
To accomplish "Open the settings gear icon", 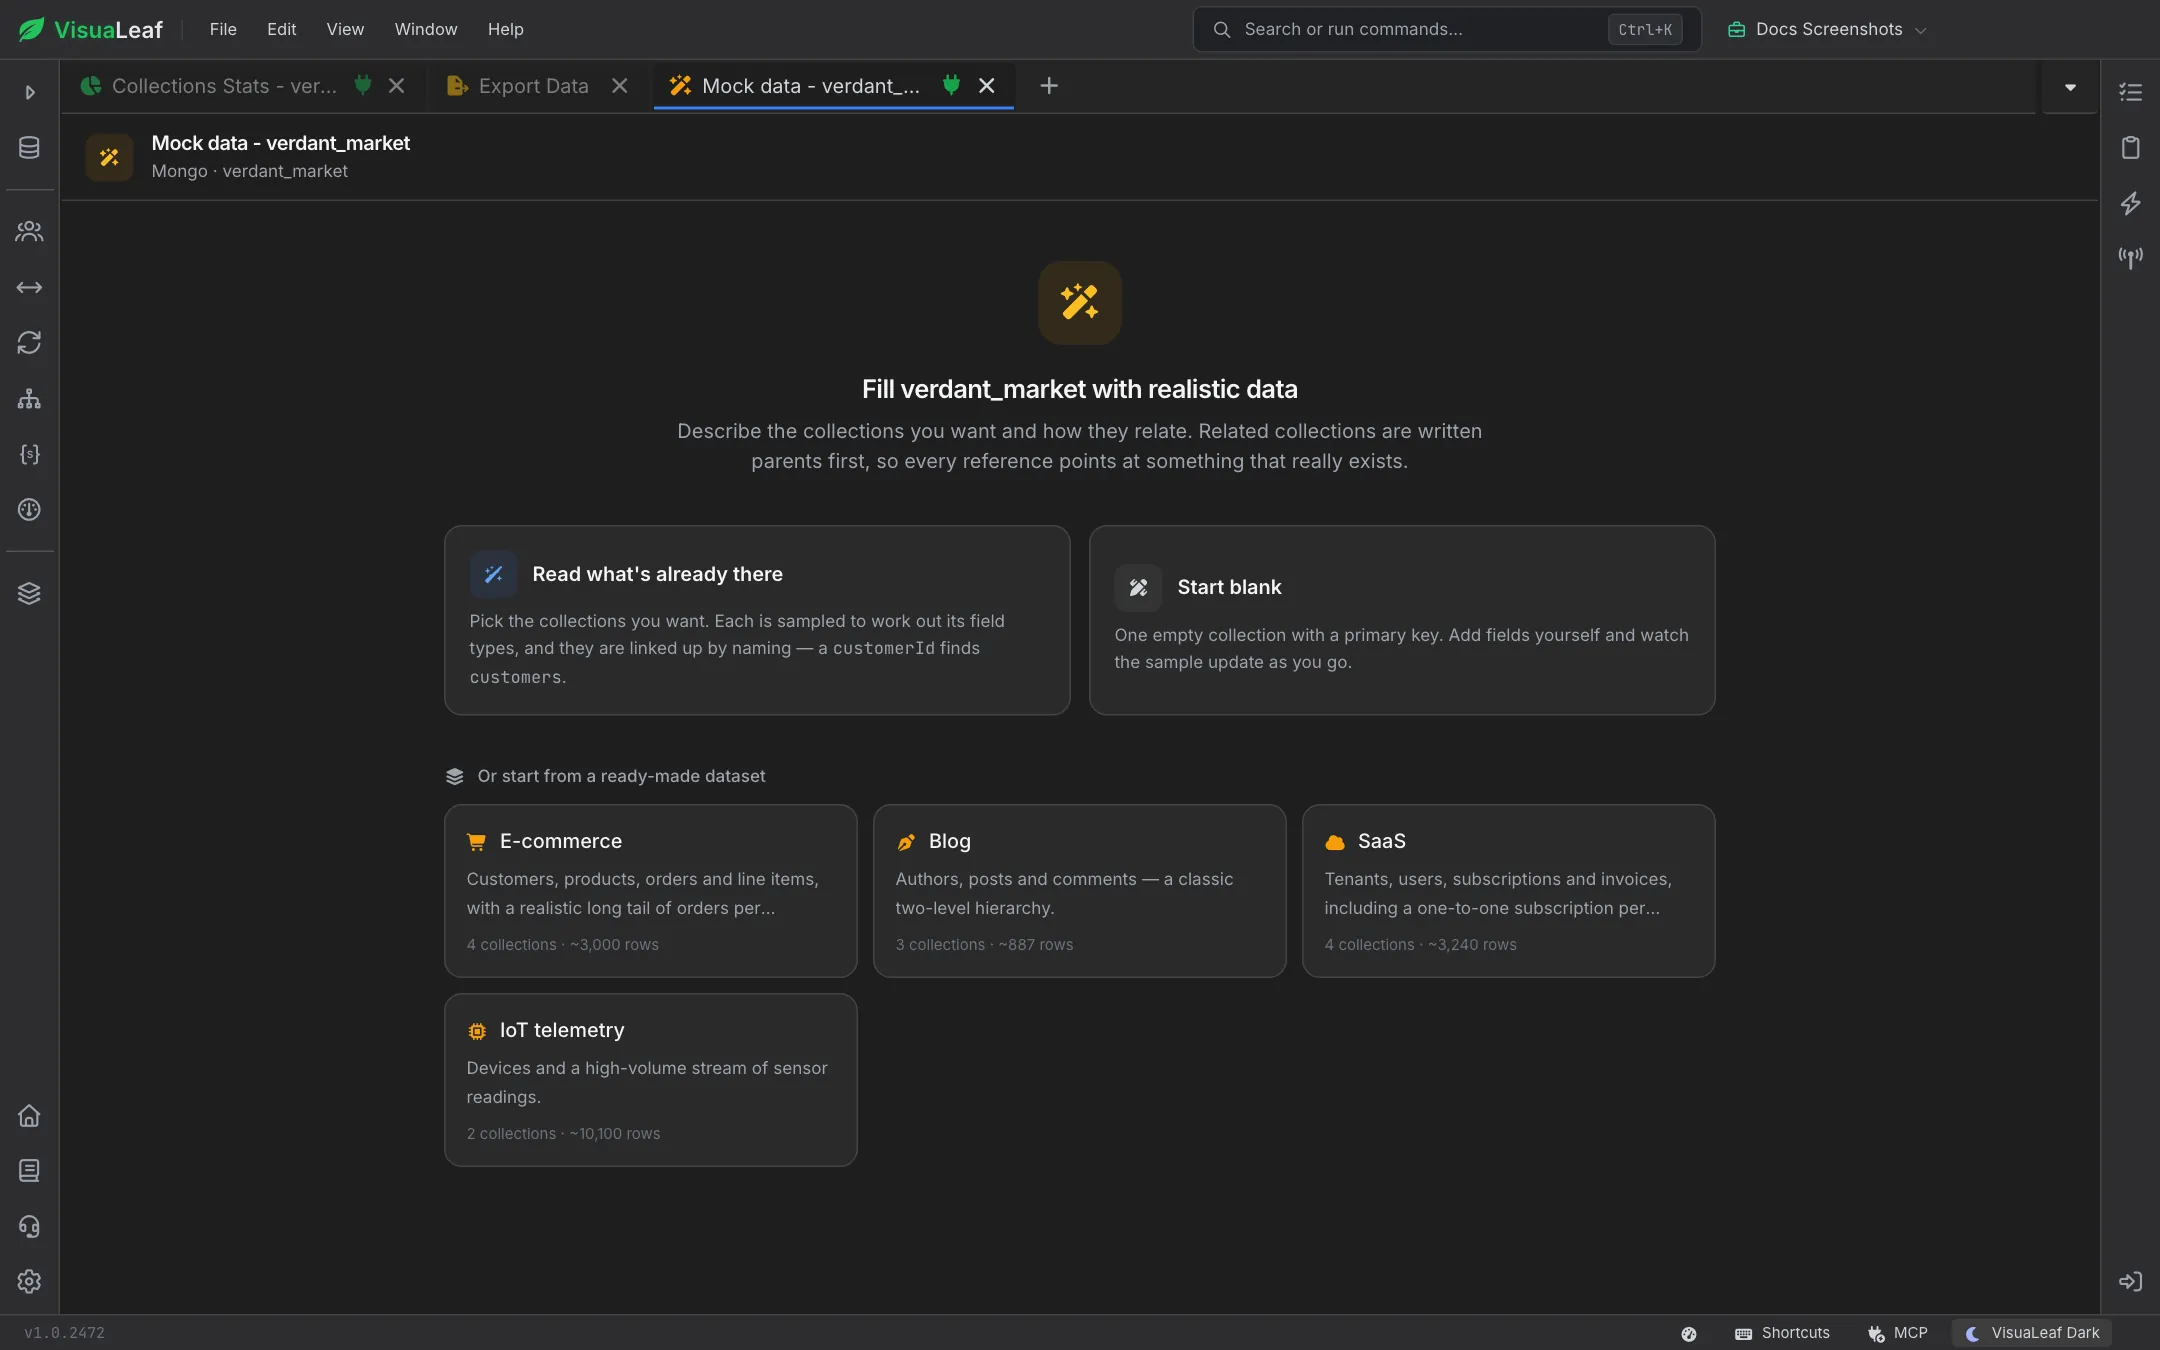I will point(29,1282).
